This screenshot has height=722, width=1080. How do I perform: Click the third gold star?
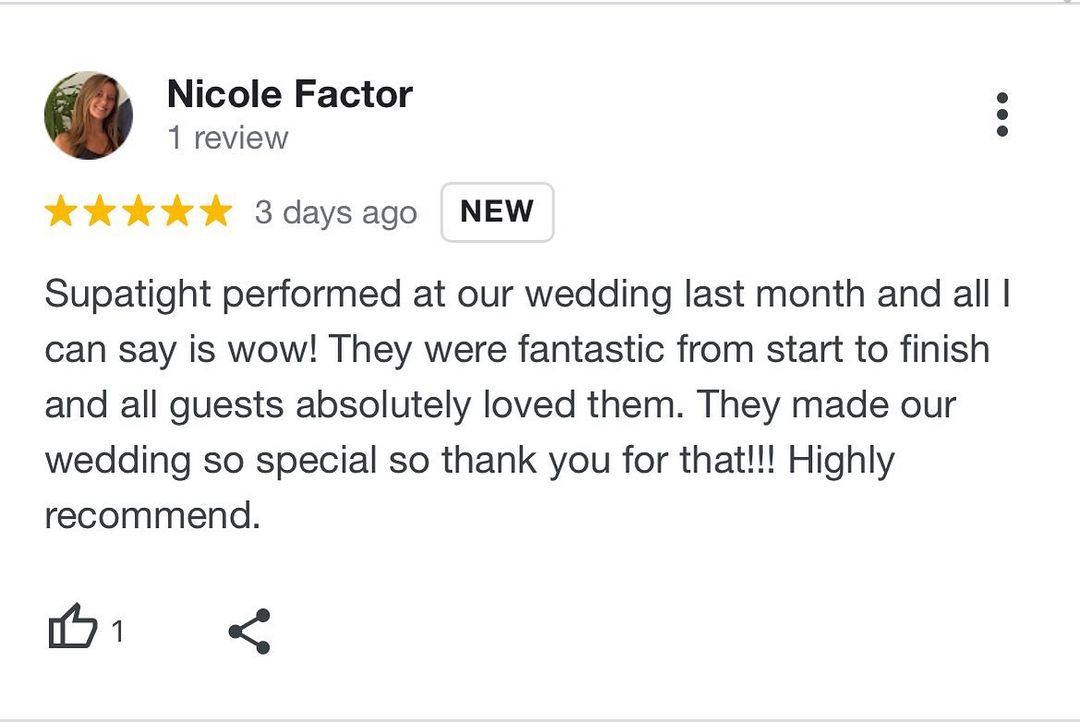(x=138, y=212)
